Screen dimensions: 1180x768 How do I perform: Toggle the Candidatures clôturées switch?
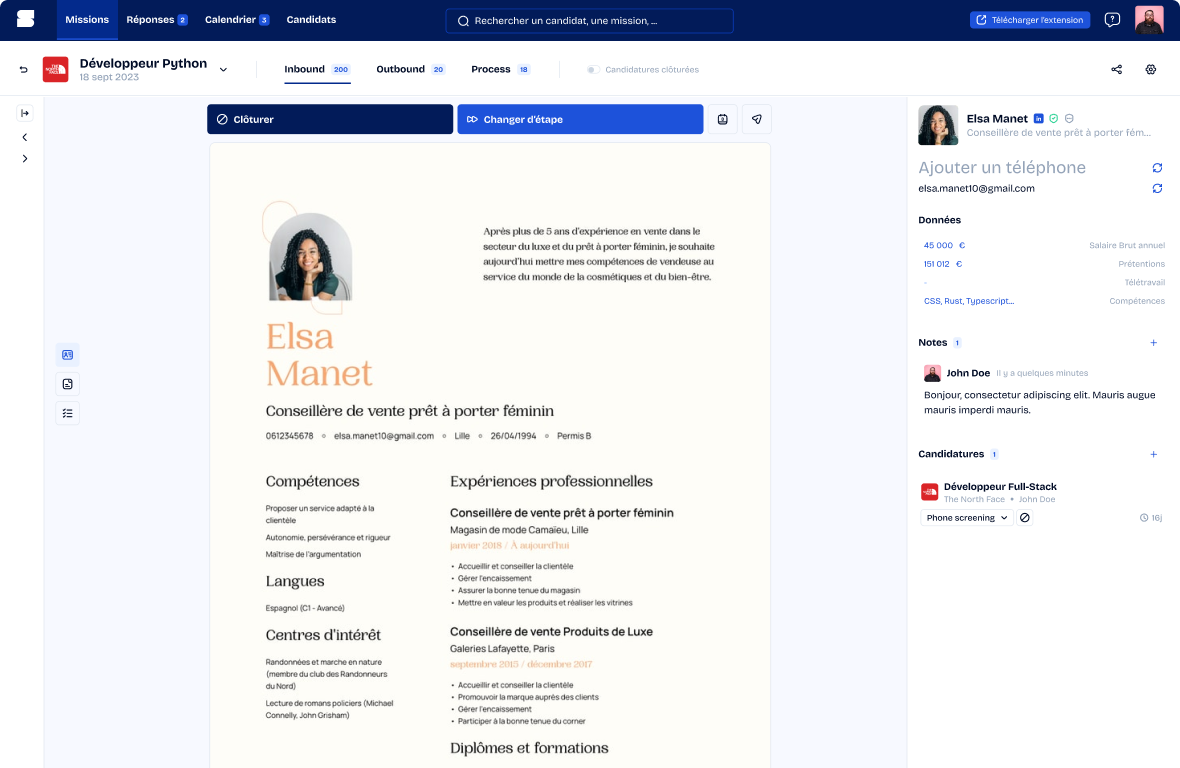[x=593, y=70]
